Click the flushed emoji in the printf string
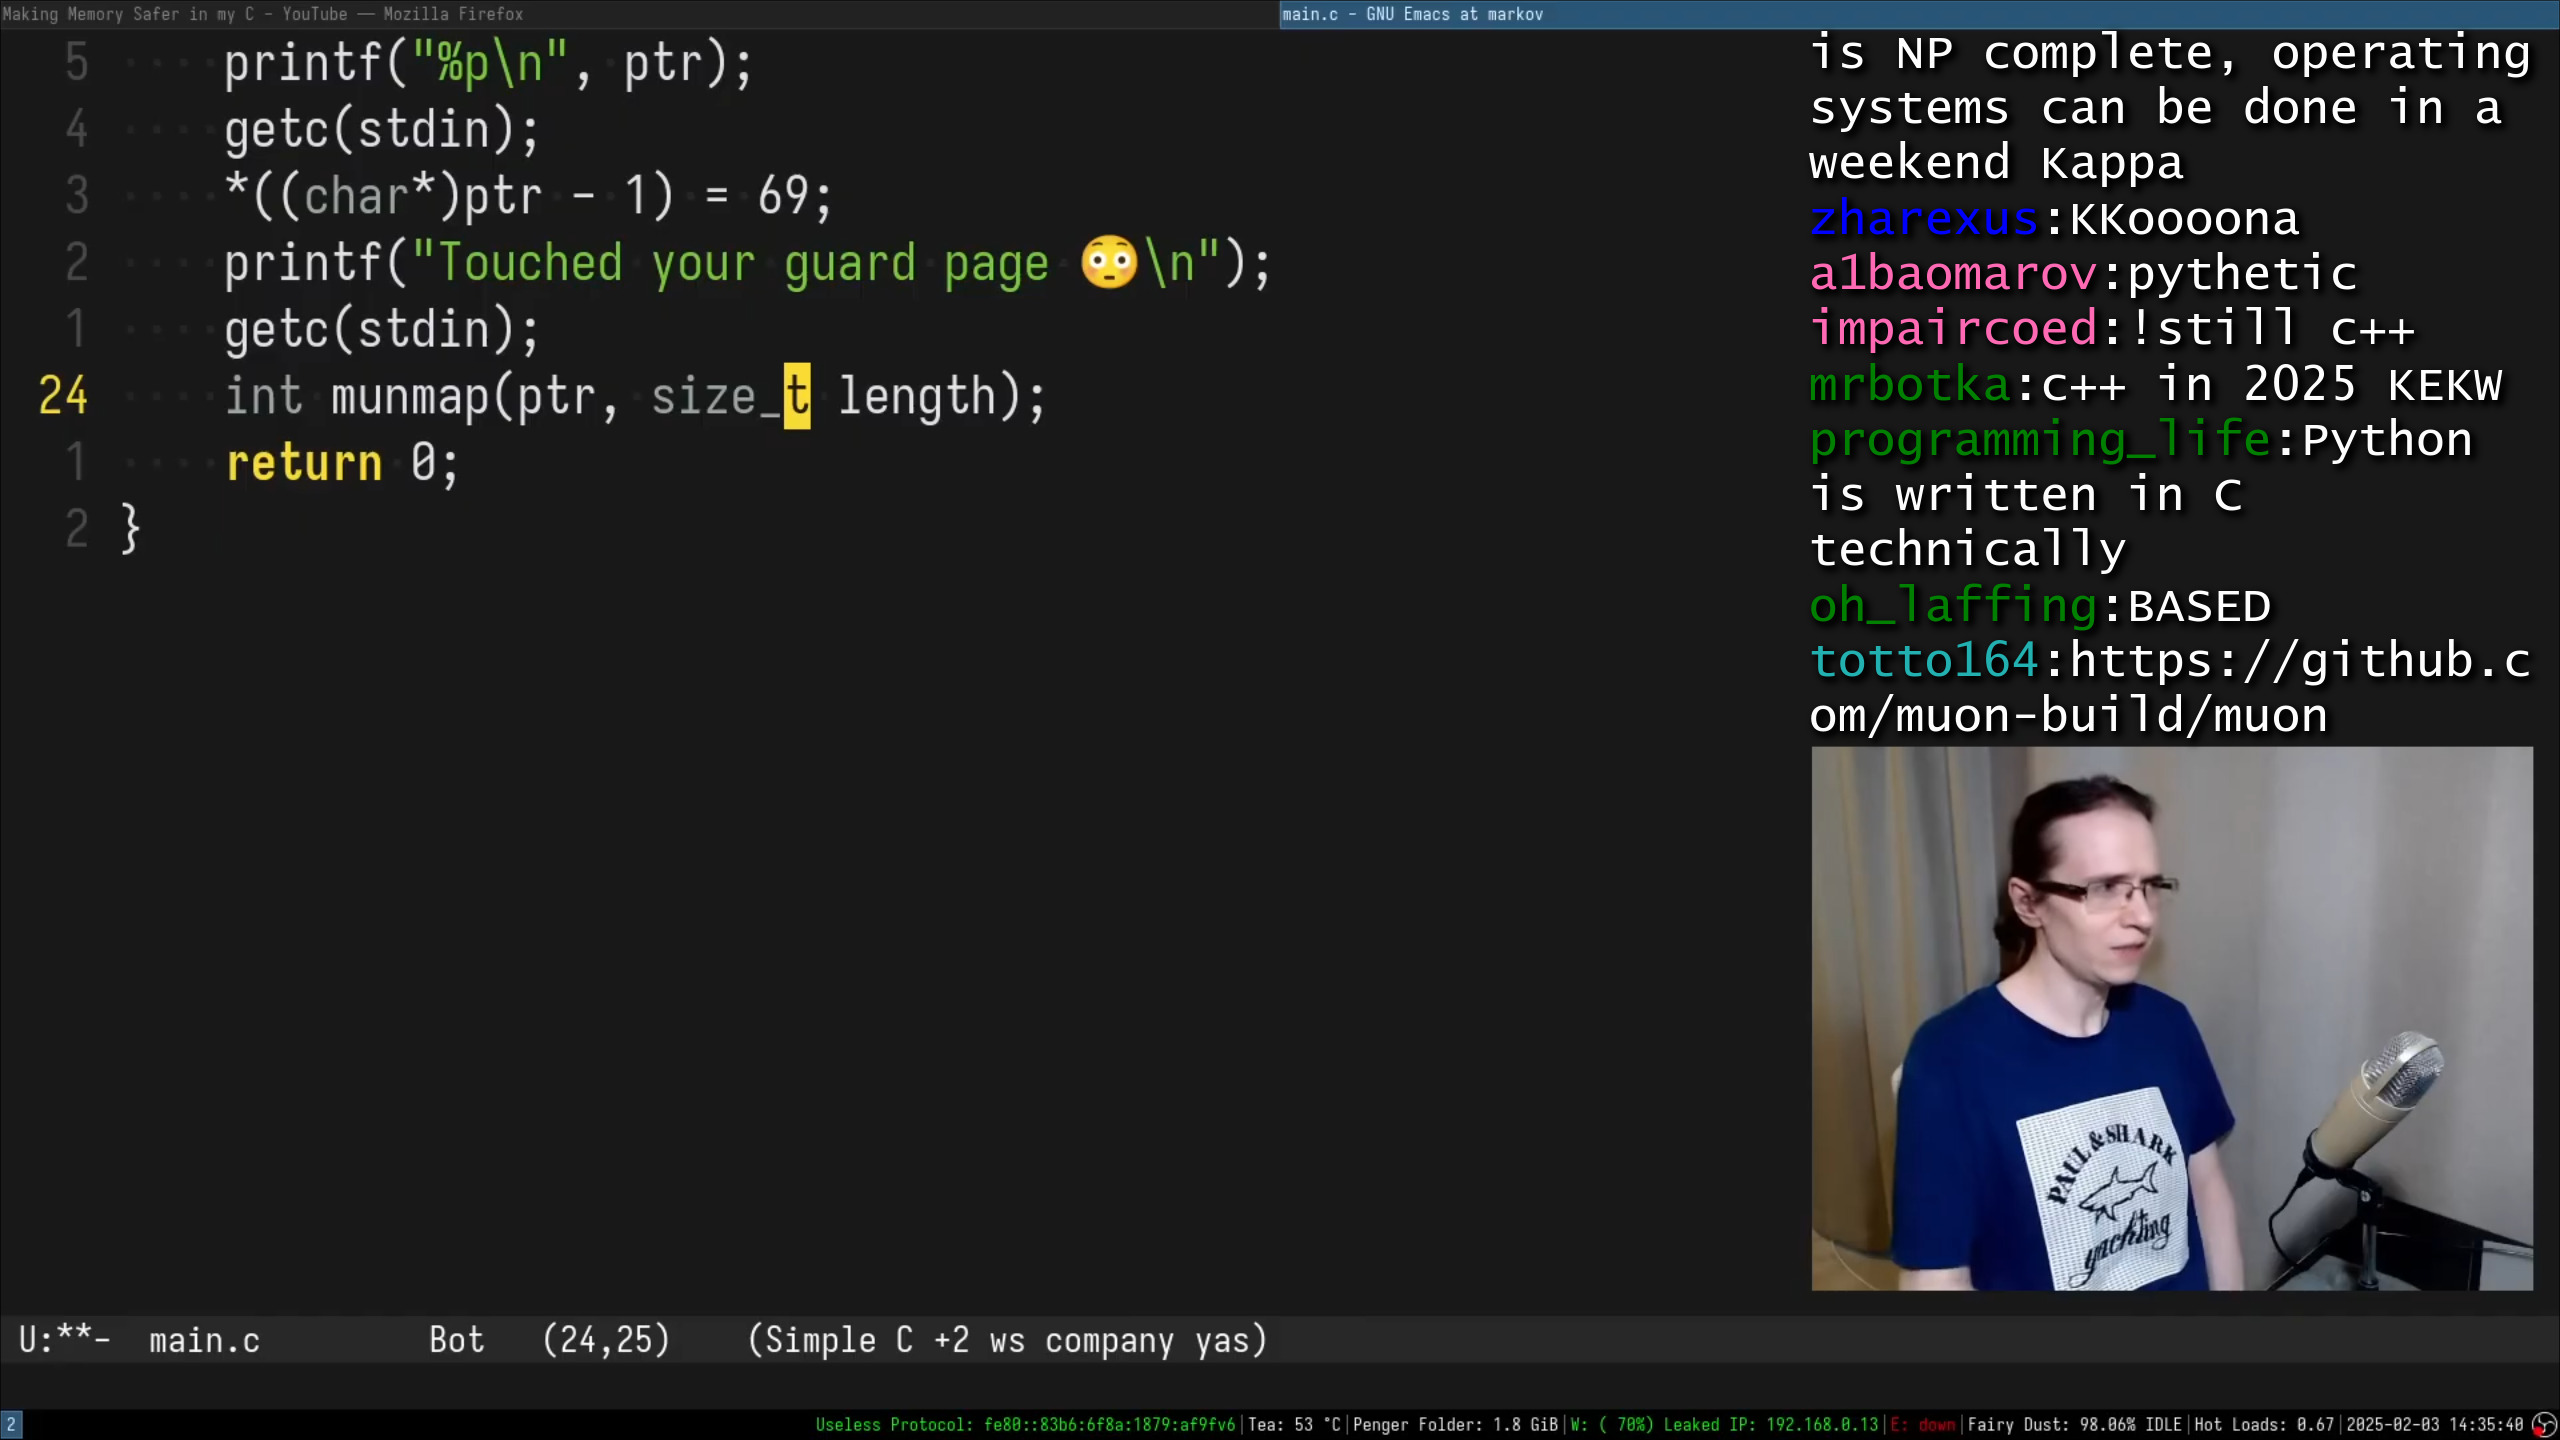This screenshot has width=2560, height=1440. [1109, 264]
